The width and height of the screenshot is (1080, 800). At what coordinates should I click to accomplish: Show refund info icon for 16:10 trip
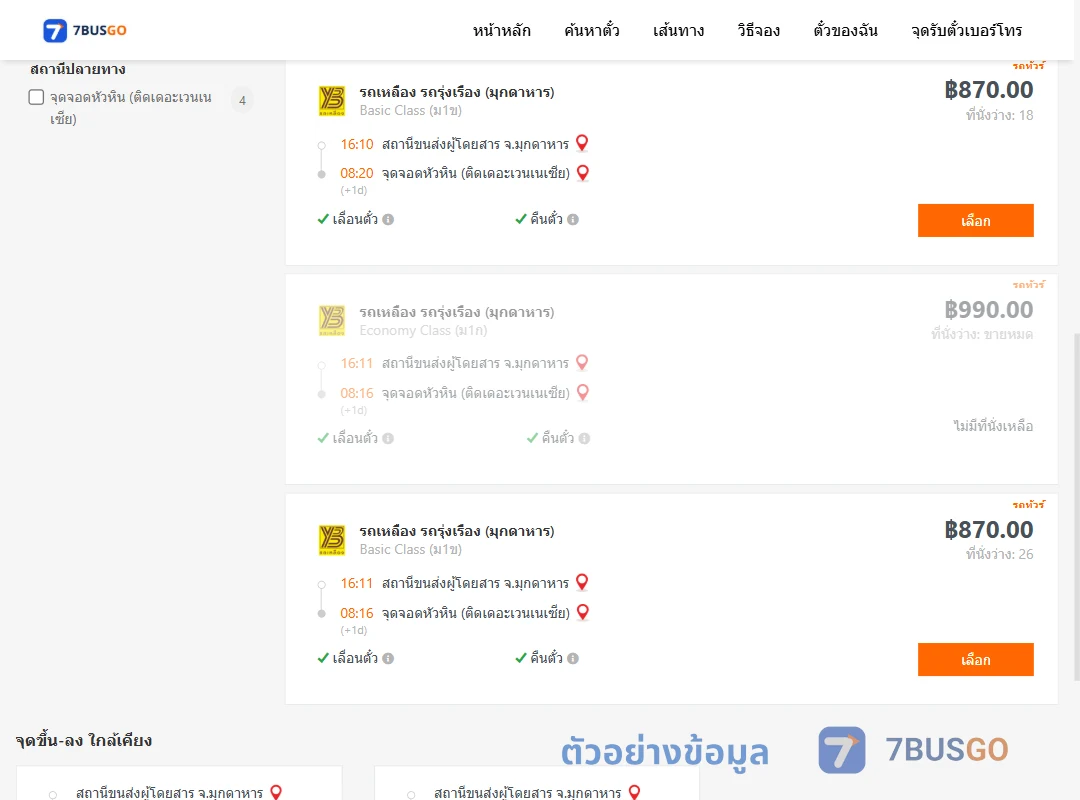[573, 220]
